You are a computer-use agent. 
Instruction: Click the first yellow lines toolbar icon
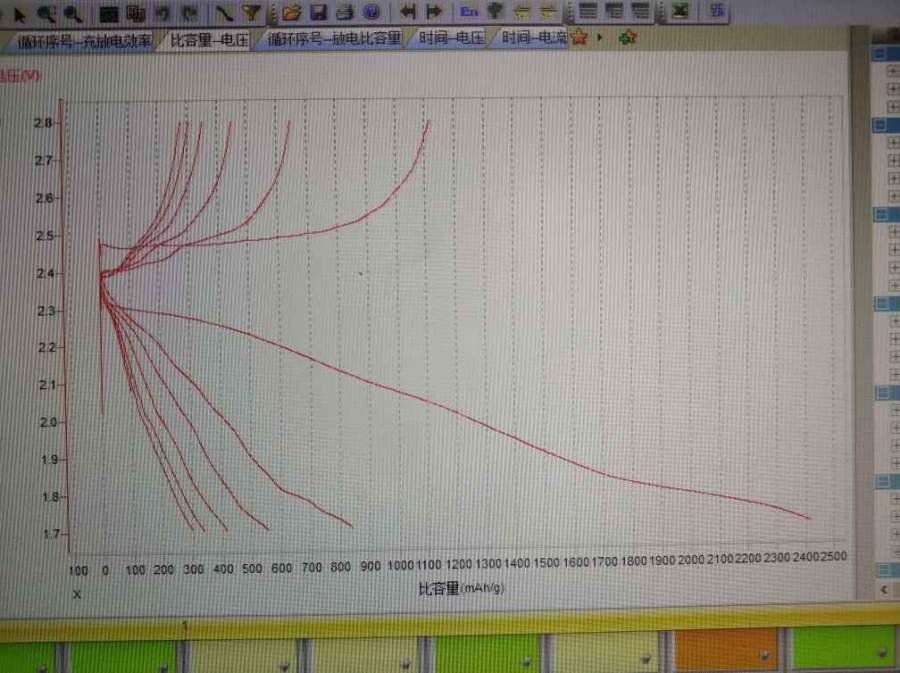pos(522,10)
